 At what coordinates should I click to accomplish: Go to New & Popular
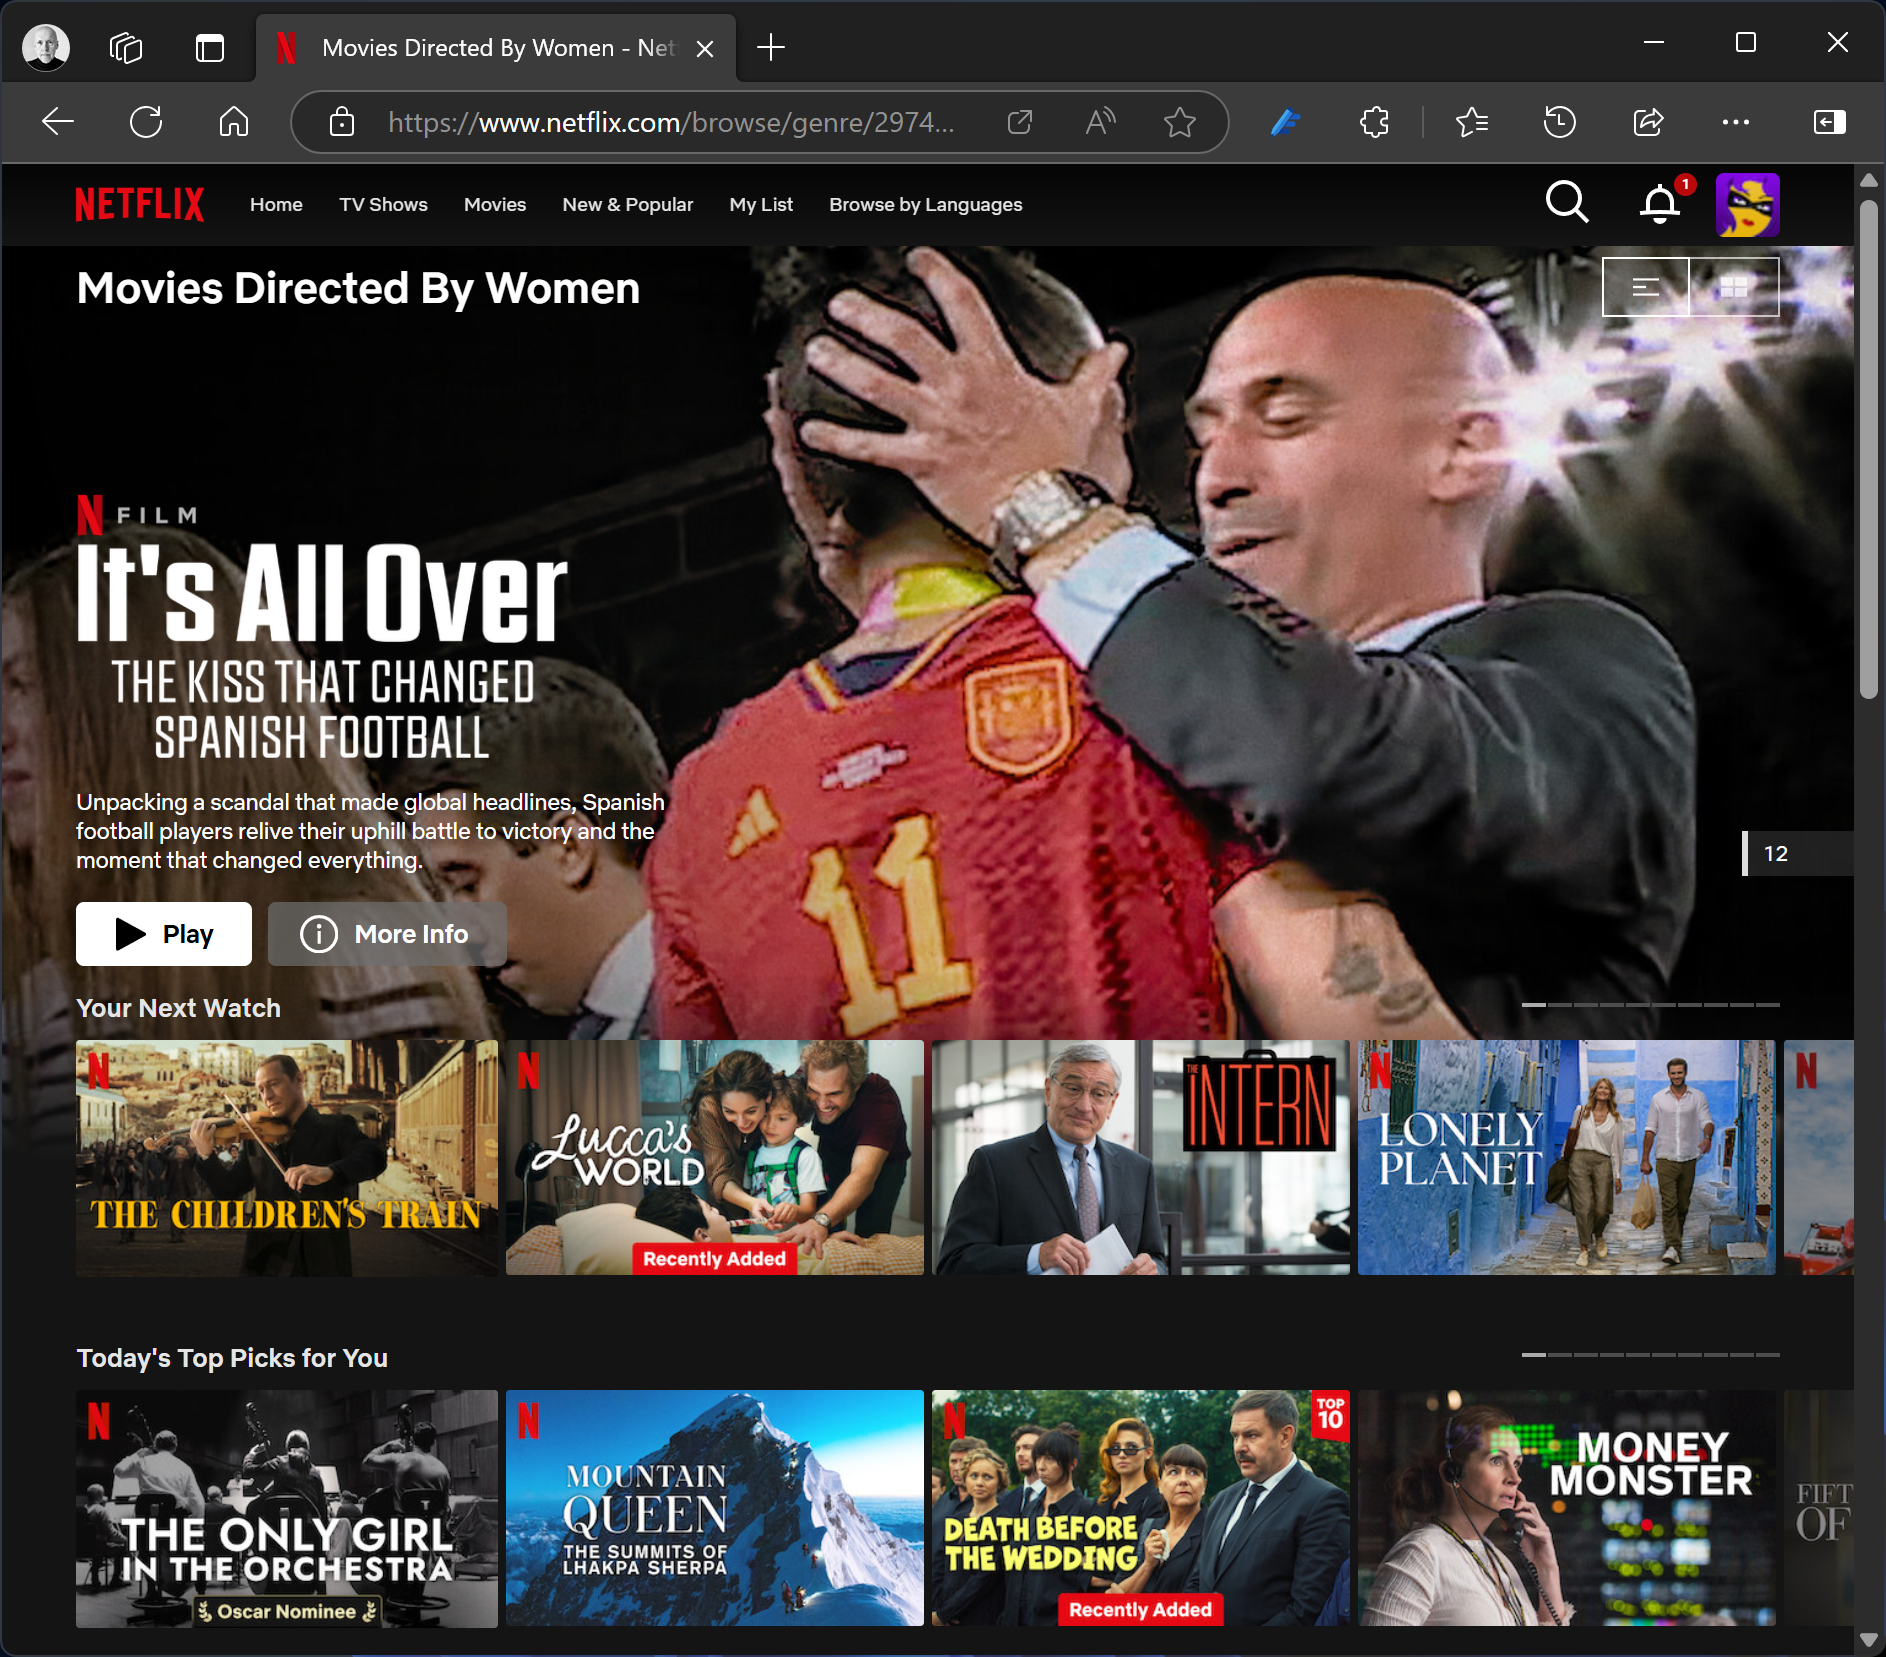click(627, 204)
